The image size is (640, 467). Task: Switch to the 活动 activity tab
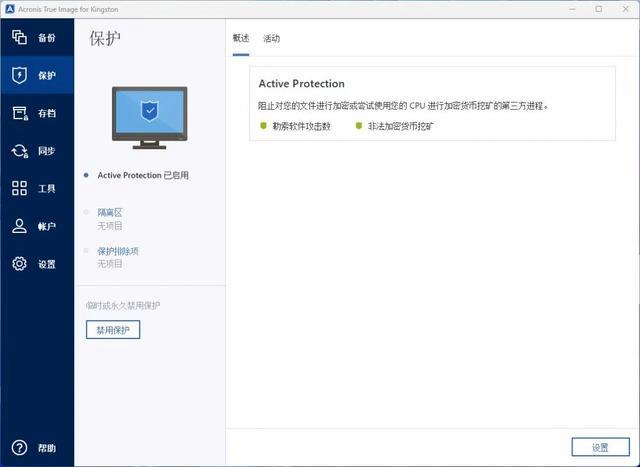click(271, 38)
